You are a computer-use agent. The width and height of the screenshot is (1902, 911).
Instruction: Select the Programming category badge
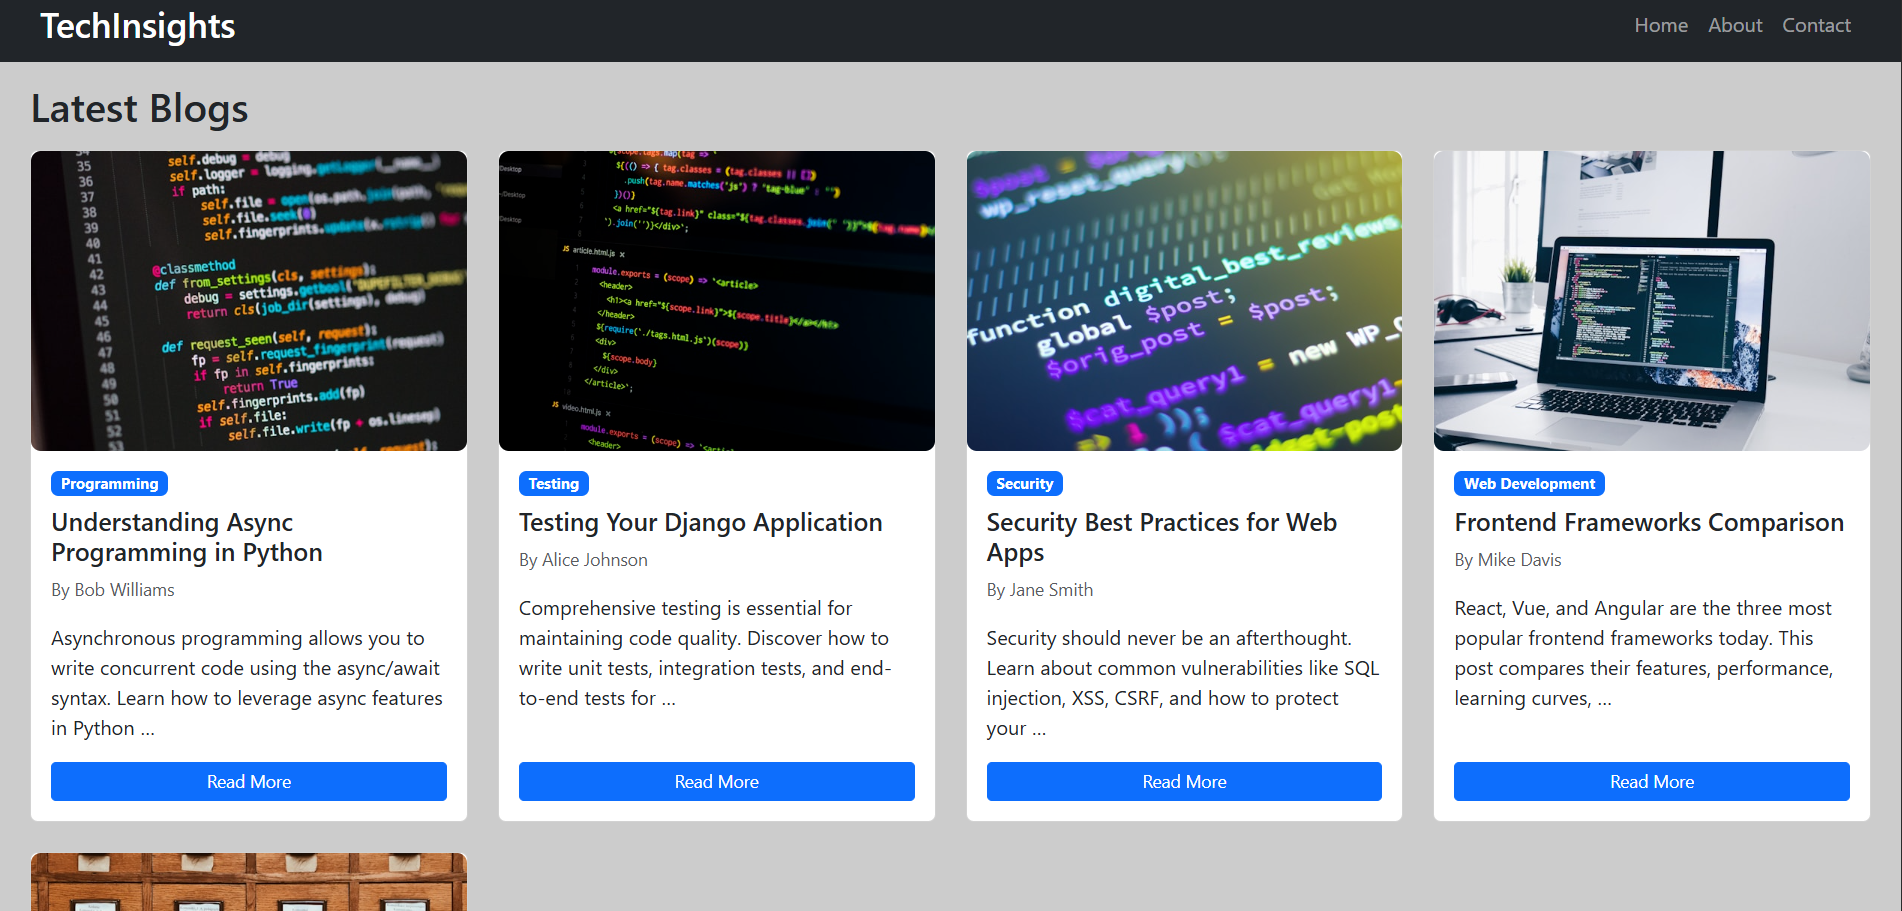[x=109, y=484]
